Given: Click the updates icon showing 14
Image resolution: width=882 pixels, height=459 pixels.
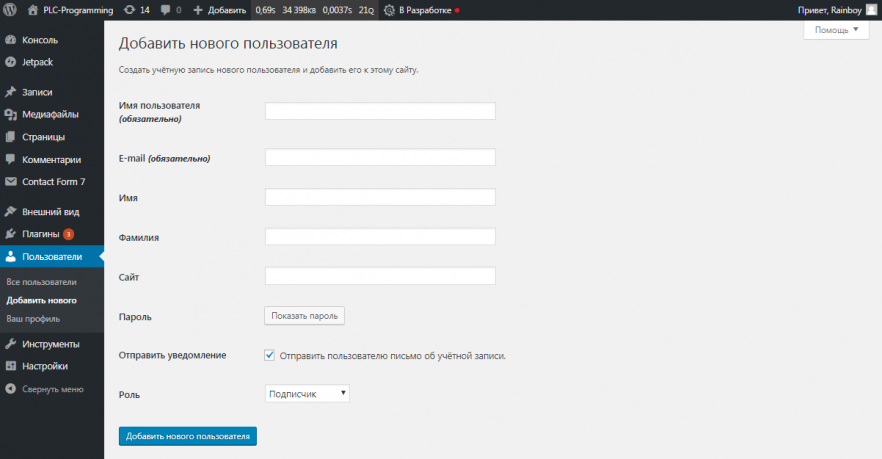Looking at the screenshot, I should pyautogui.click(x=129, y=10).
